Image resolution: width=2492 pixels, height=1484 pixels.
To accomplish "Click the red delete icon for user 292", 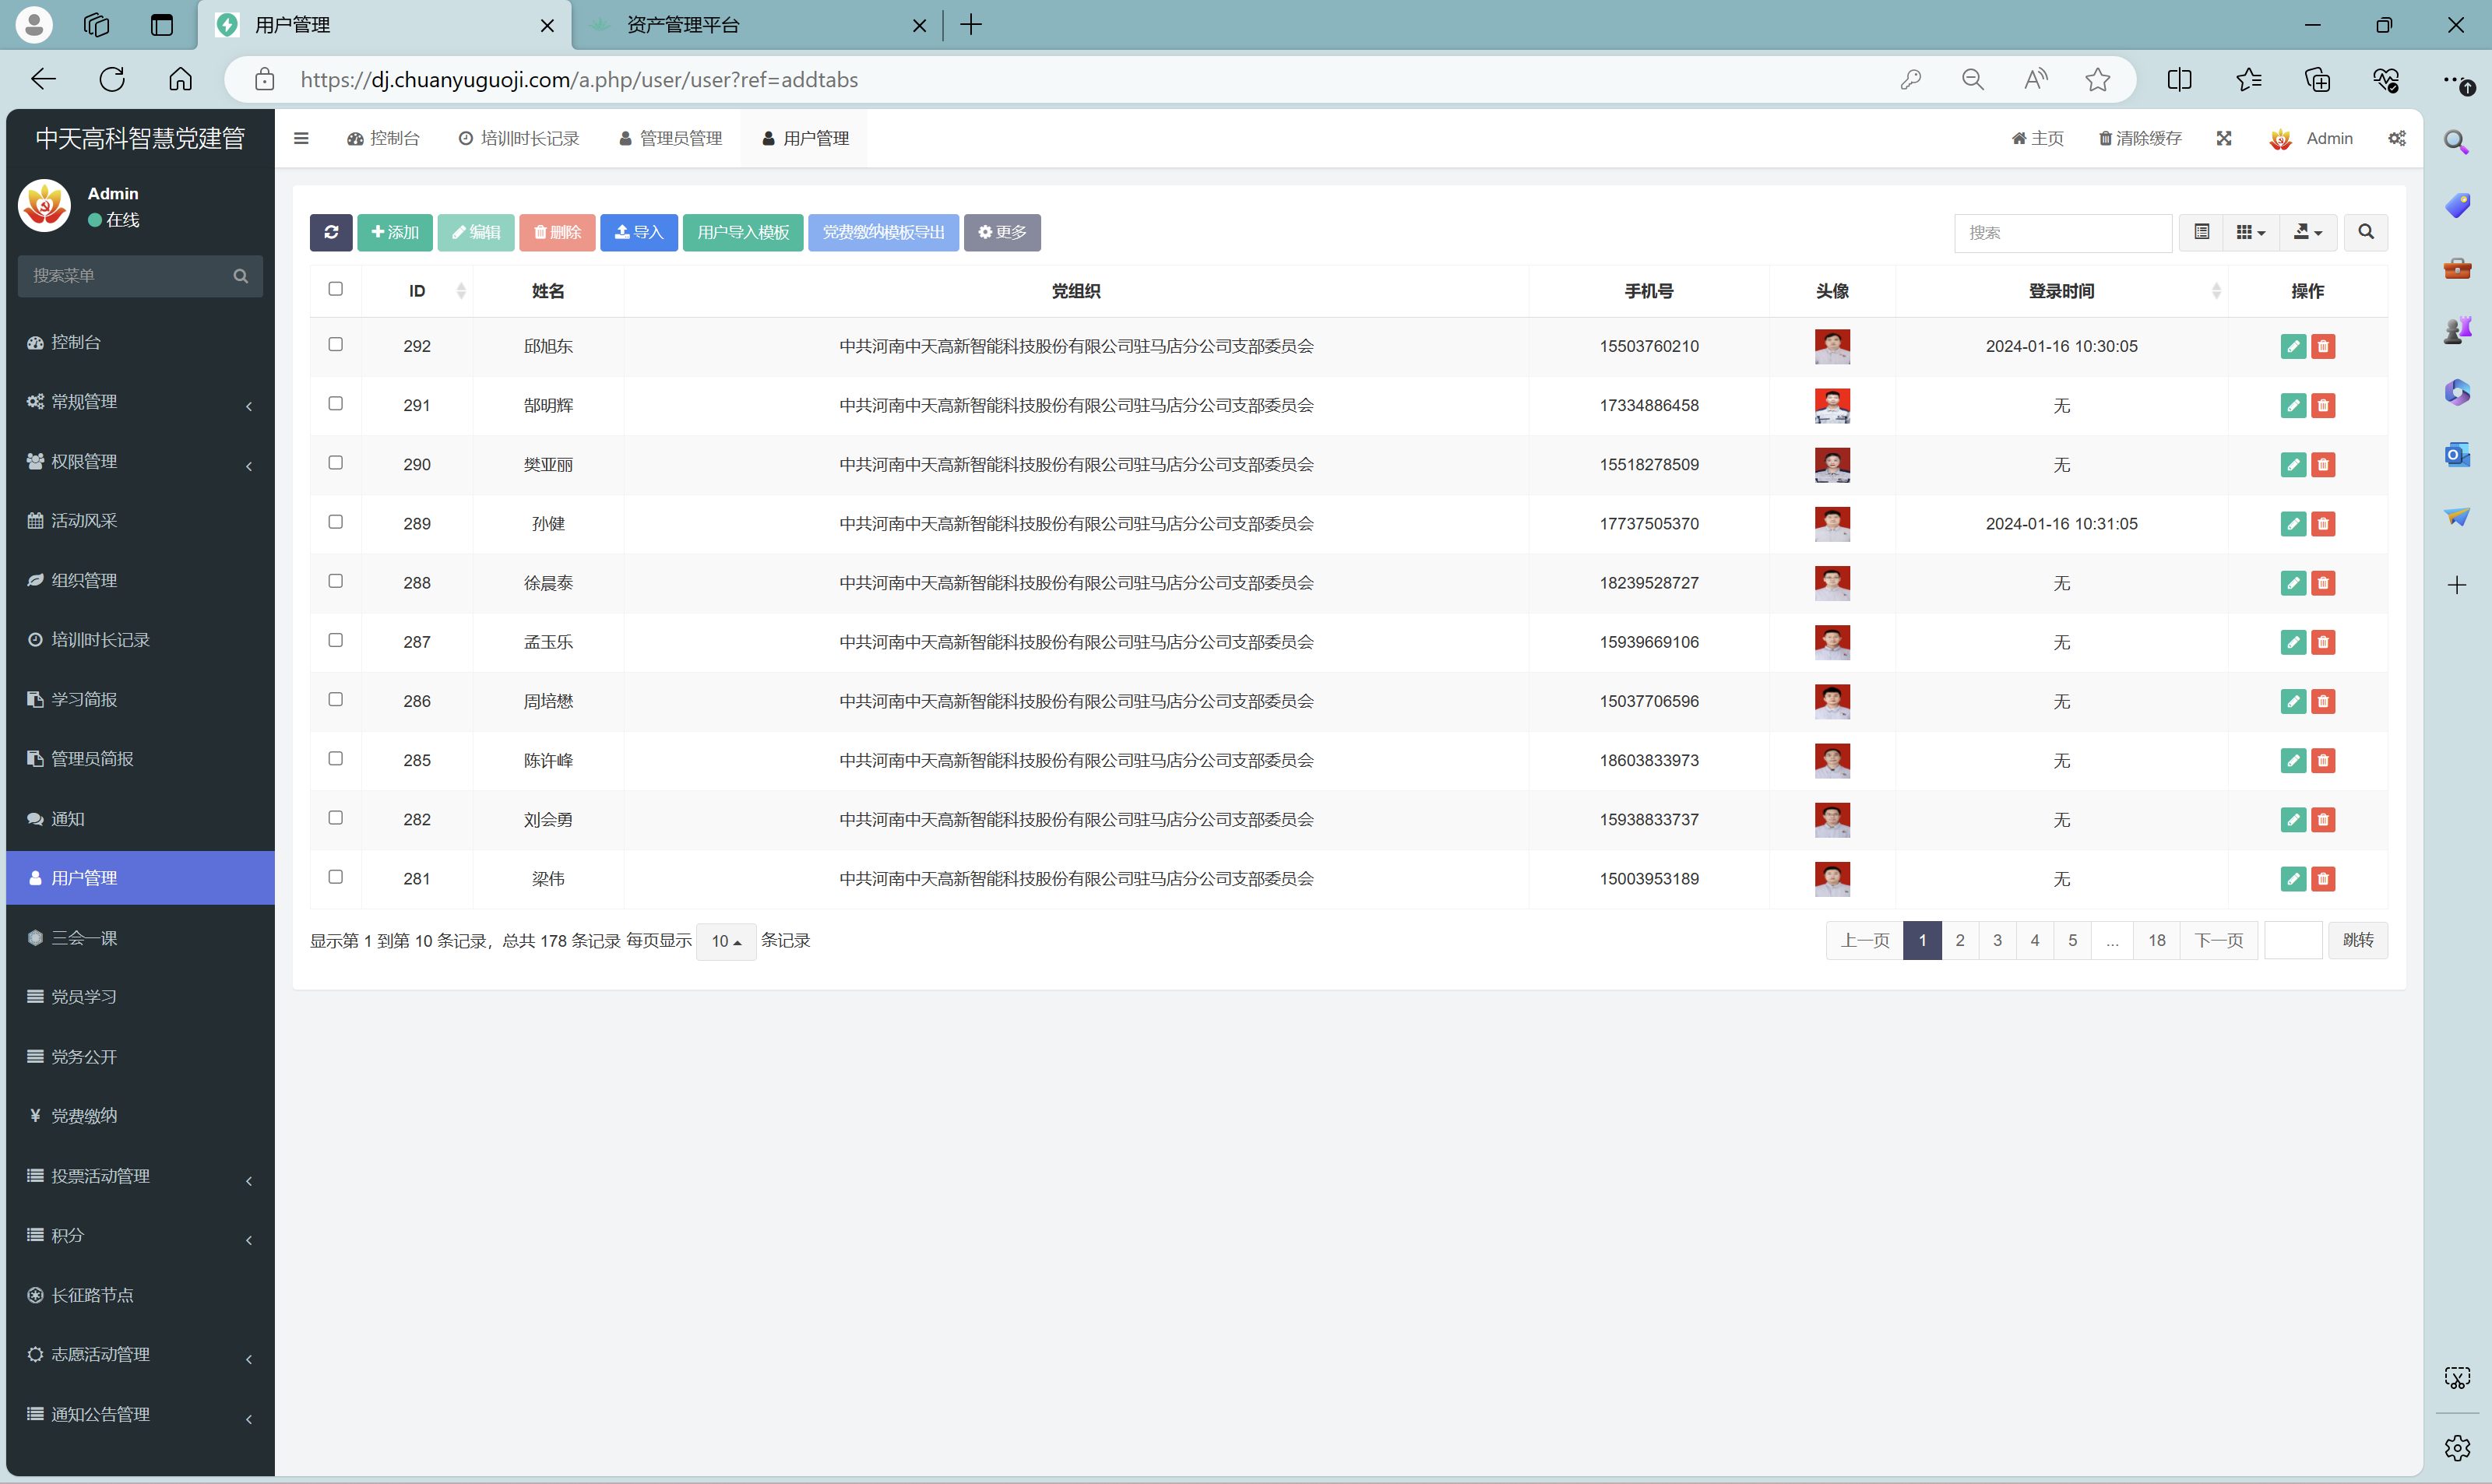I will click(2323, 346).
